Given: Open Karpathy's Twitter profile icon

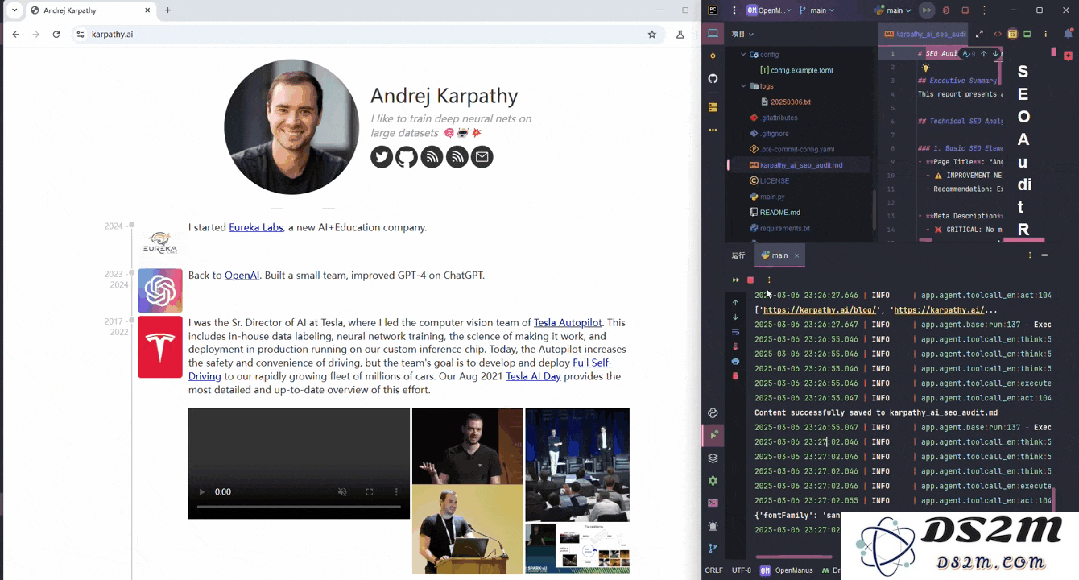Looking at the screenshot, I should pos(381,157).
